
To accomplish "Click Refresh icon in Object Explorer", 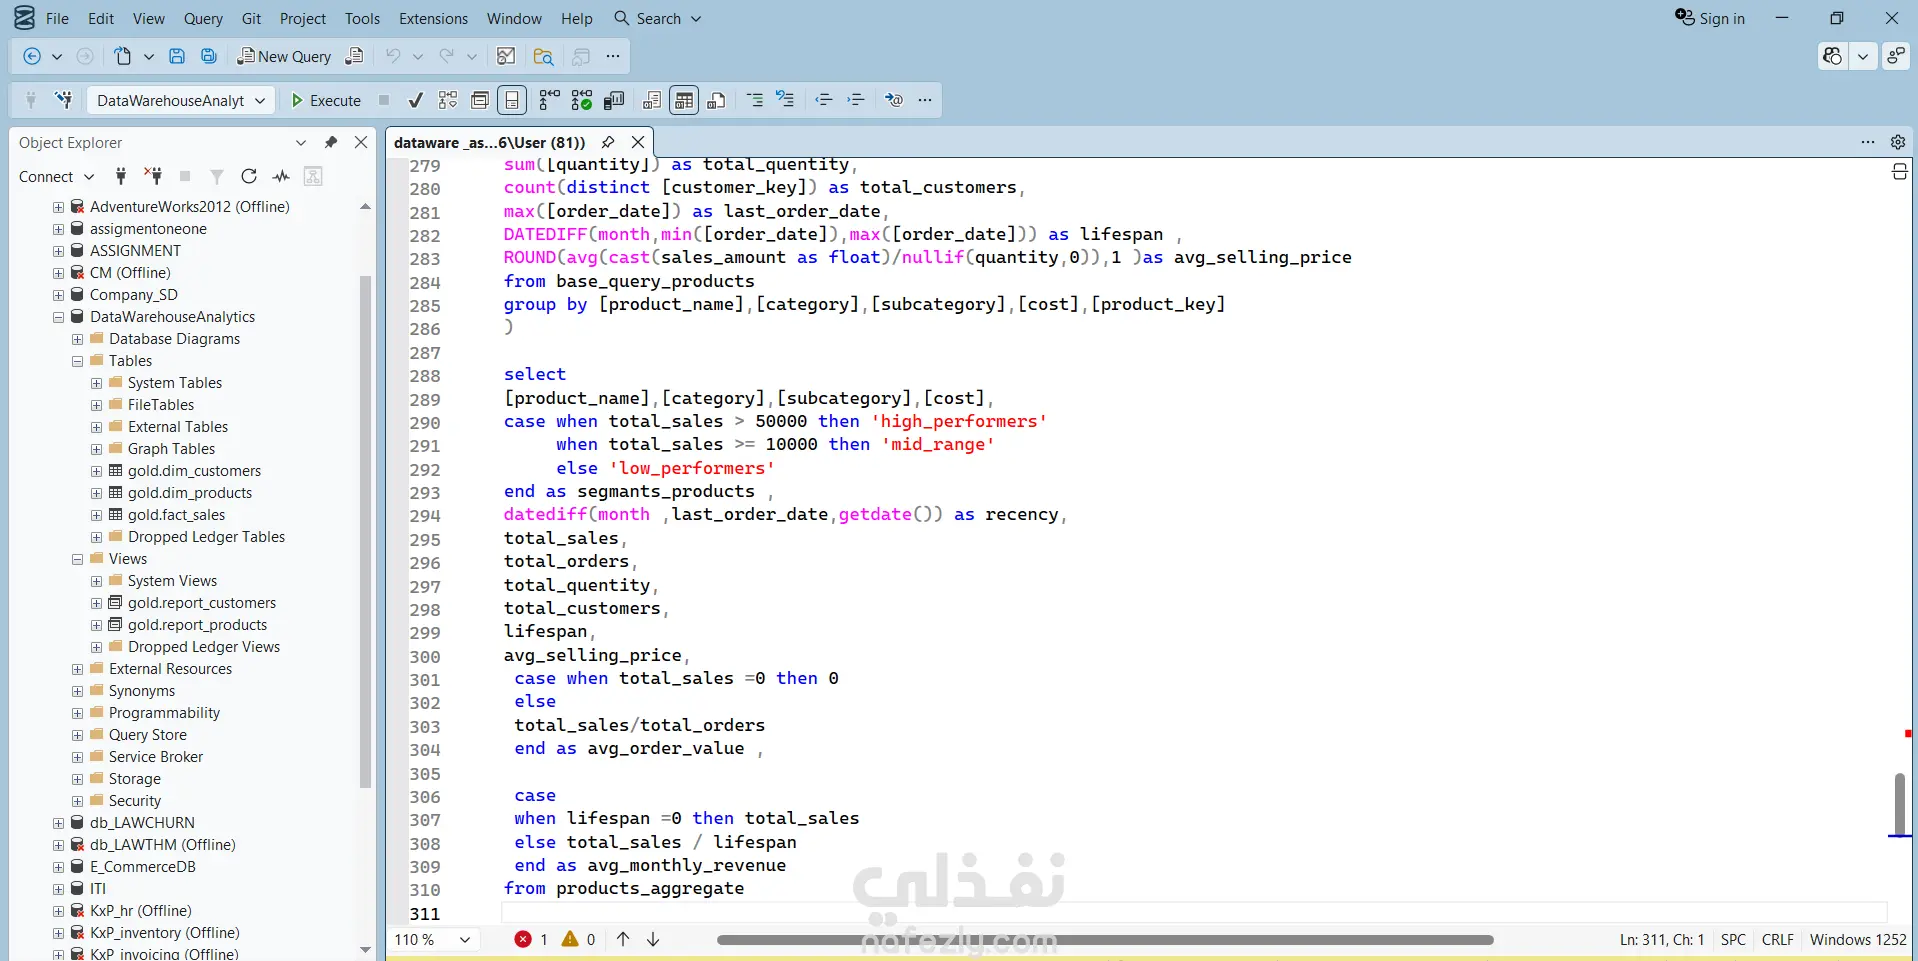I will [249, 176].
